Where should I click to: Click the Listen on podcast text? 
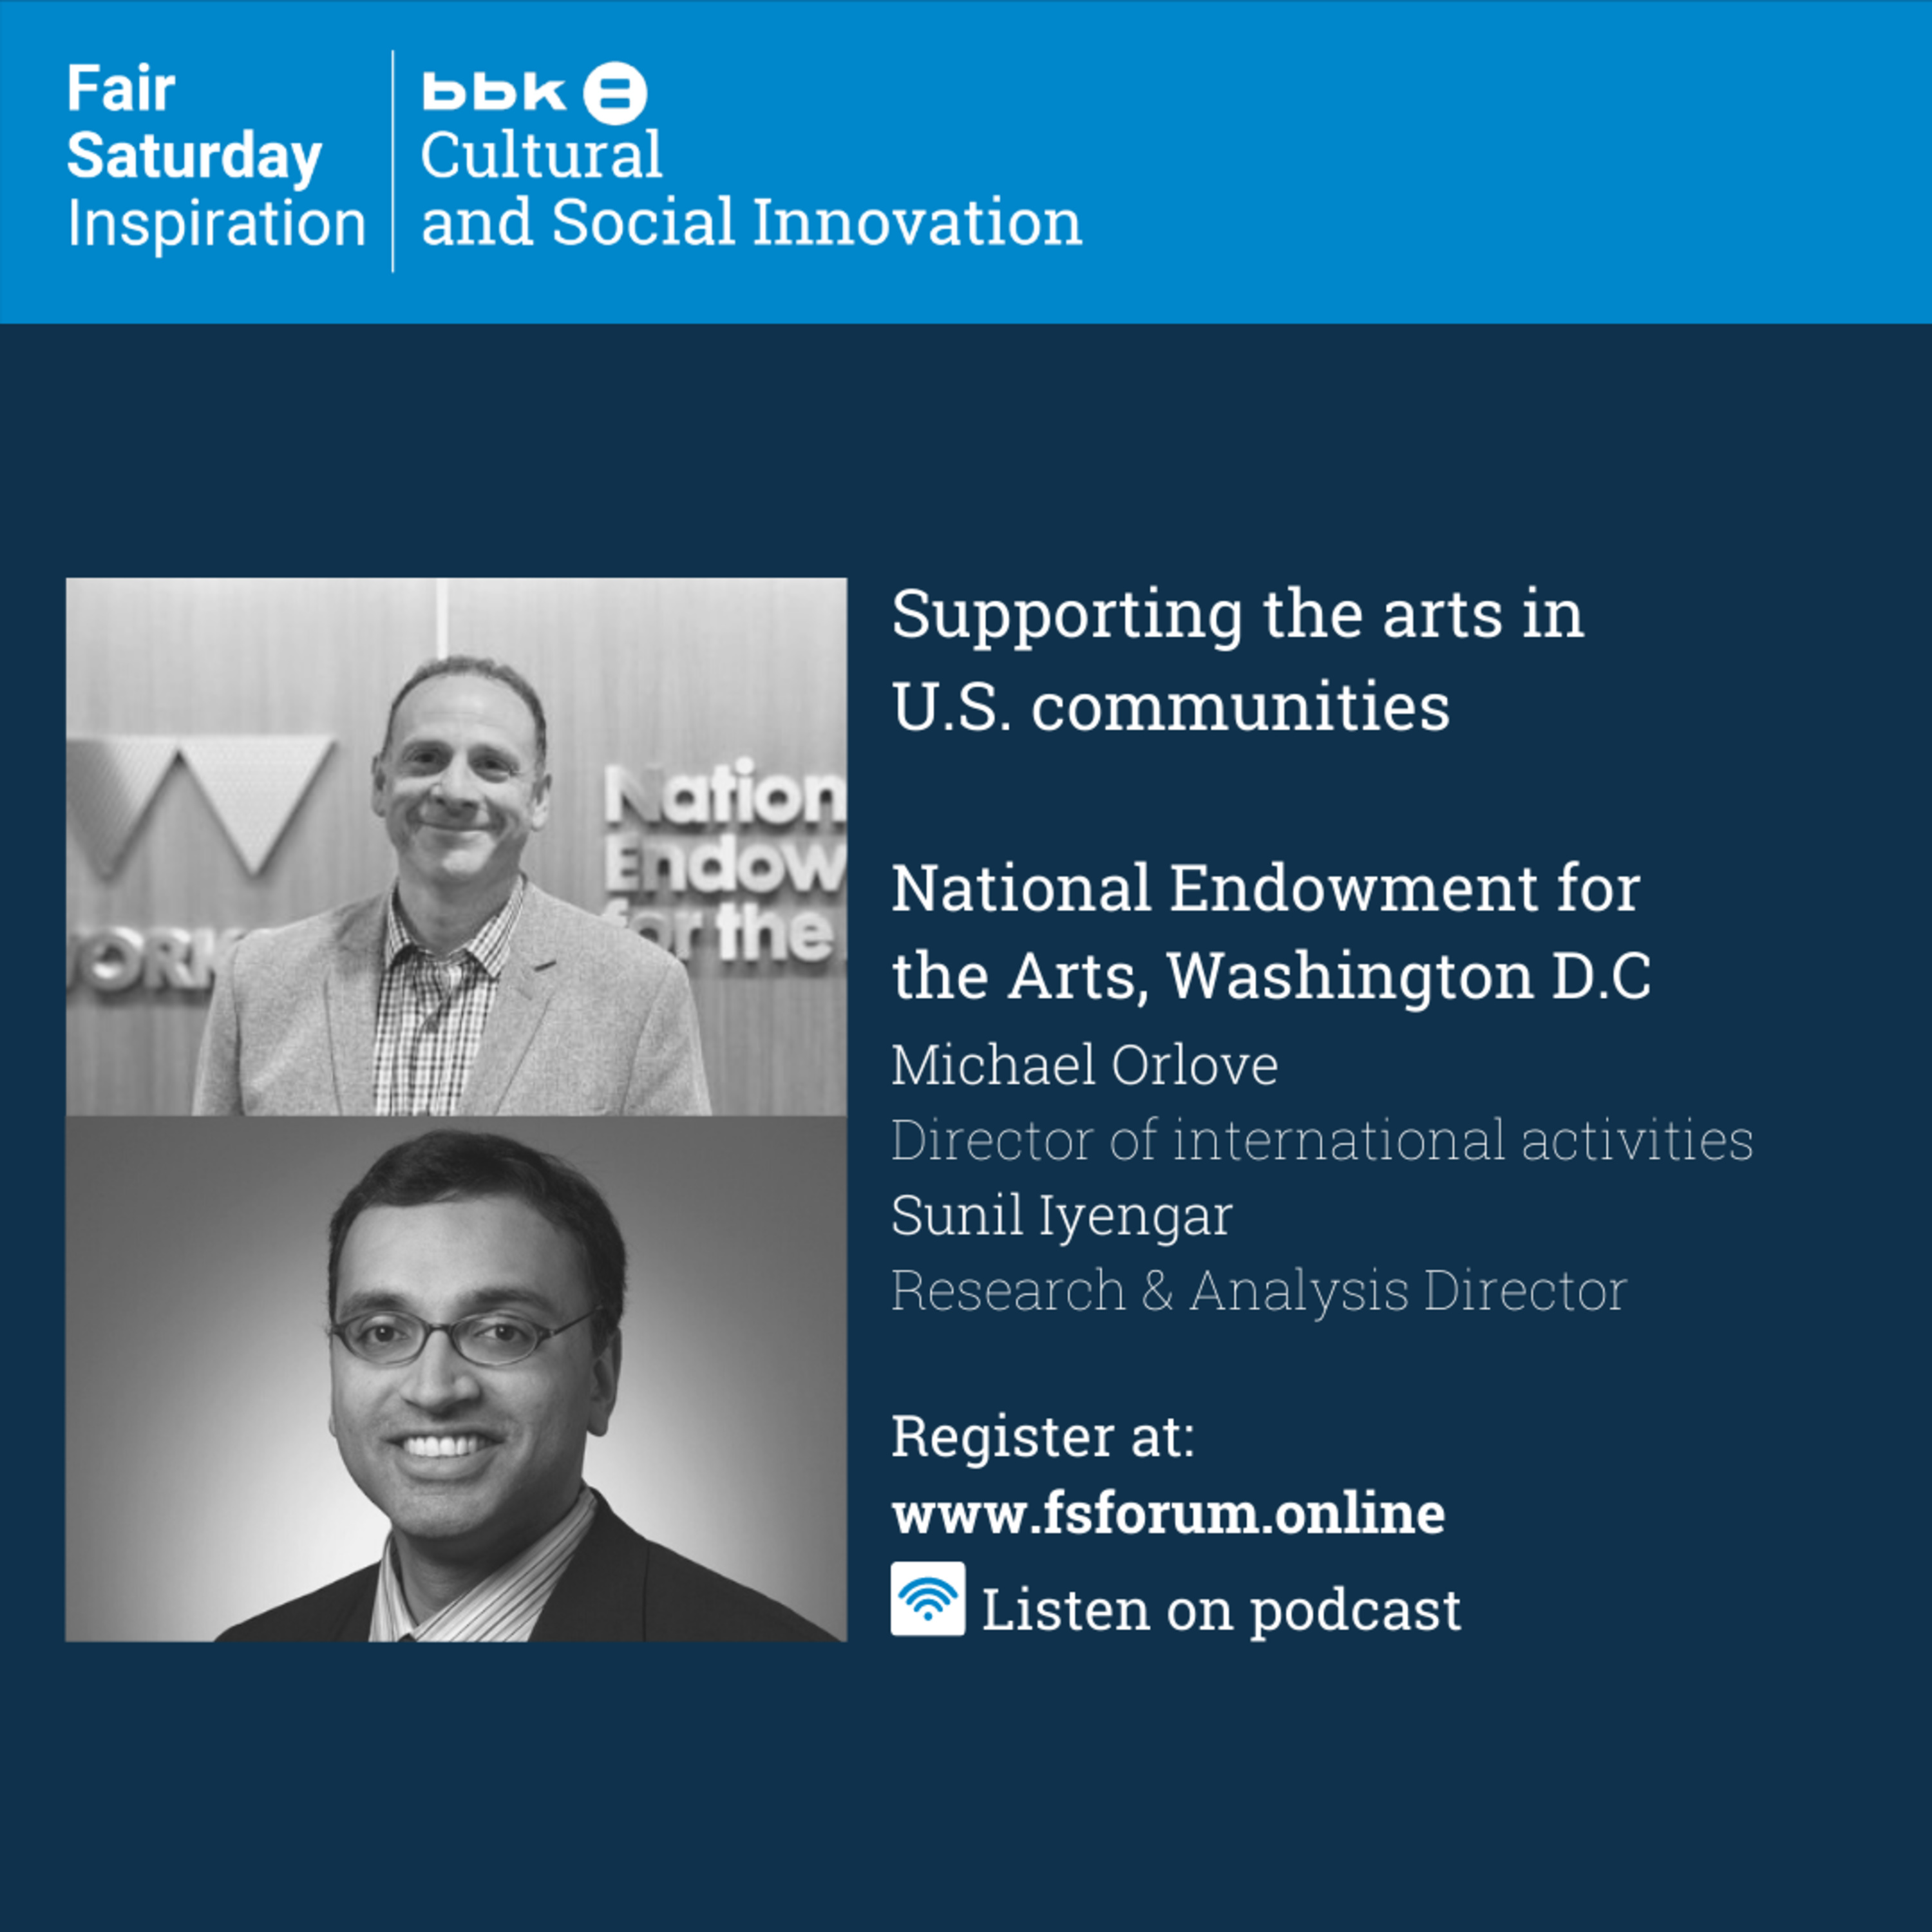pyautogui.click(x=1221, y=1609)
